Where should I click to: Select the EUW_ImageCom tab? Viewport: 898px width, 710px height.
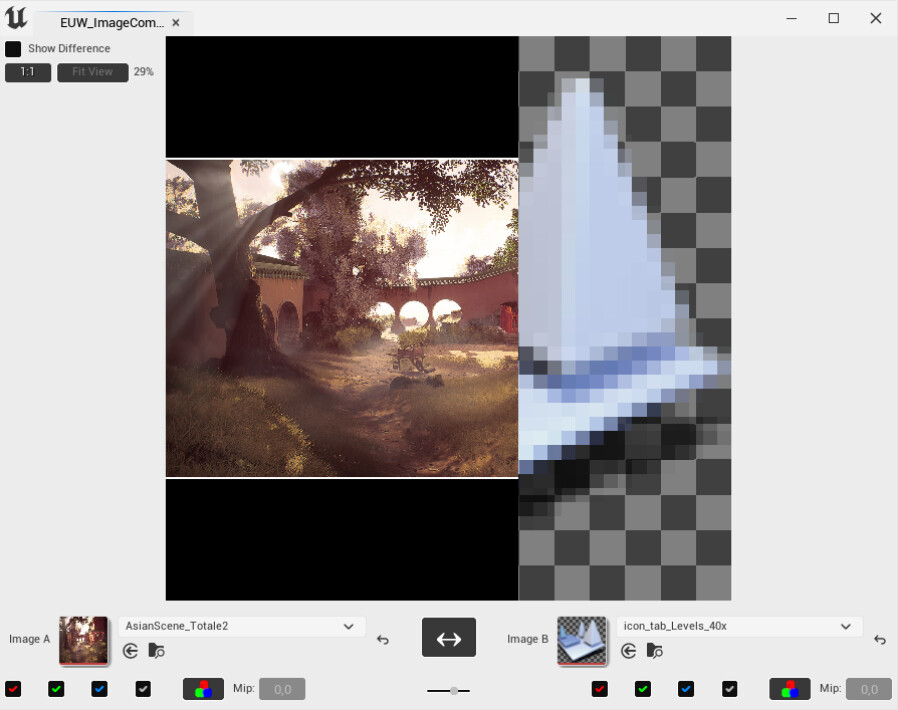110,21
